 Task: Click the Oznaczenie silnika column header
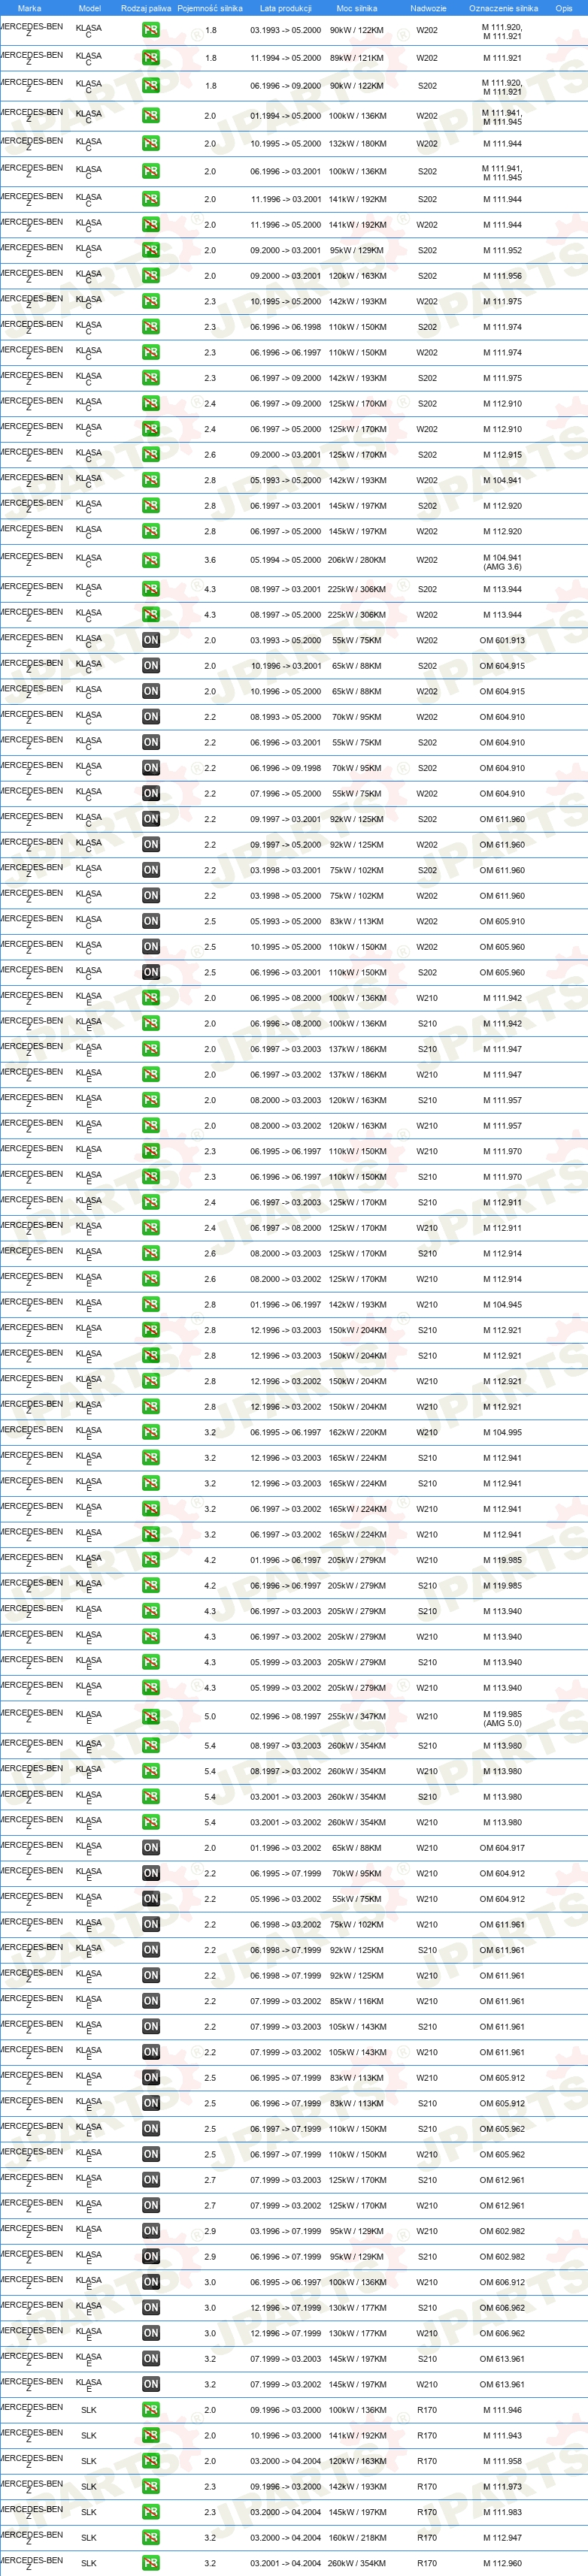tap(504, 8)
